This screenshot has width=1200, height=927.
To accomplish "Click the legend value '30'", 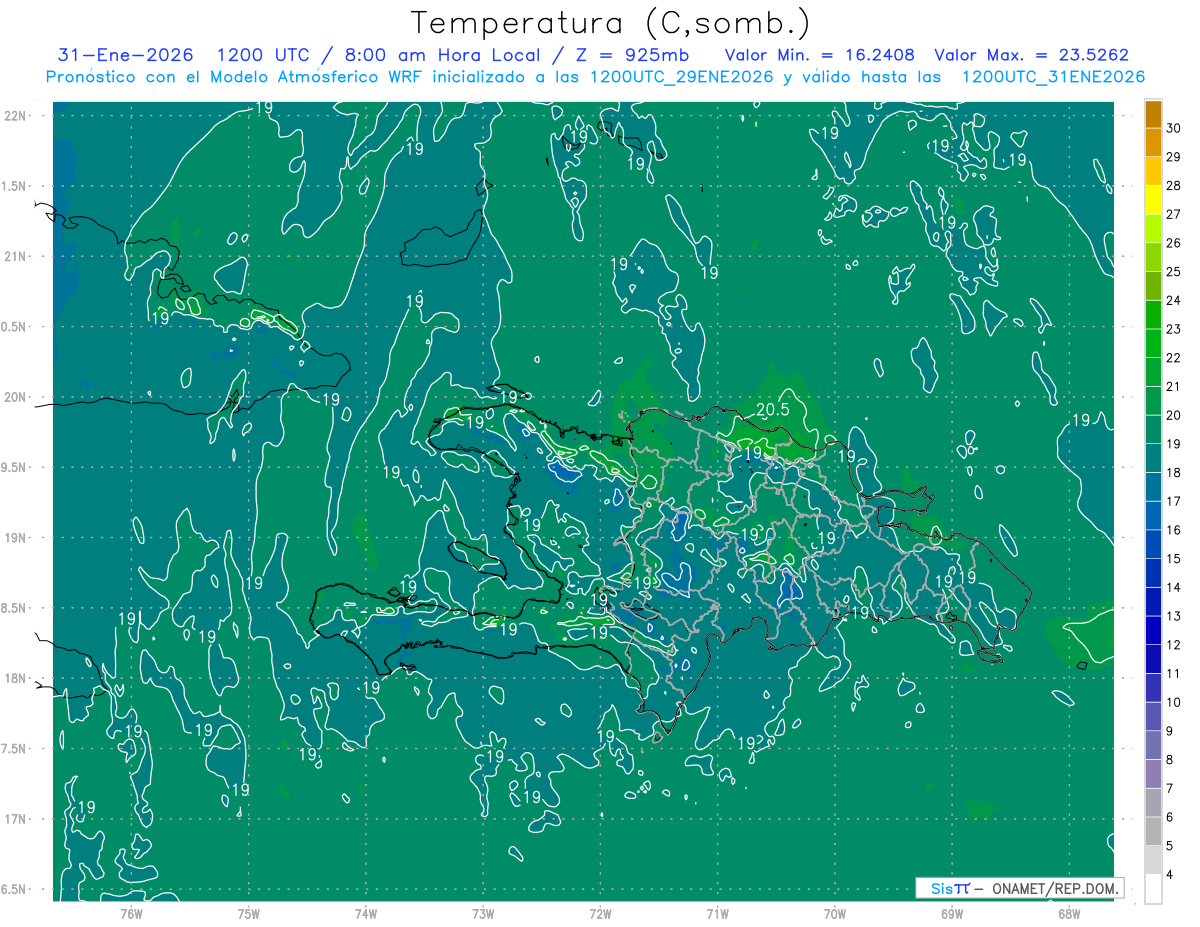I will (1174, 128).
